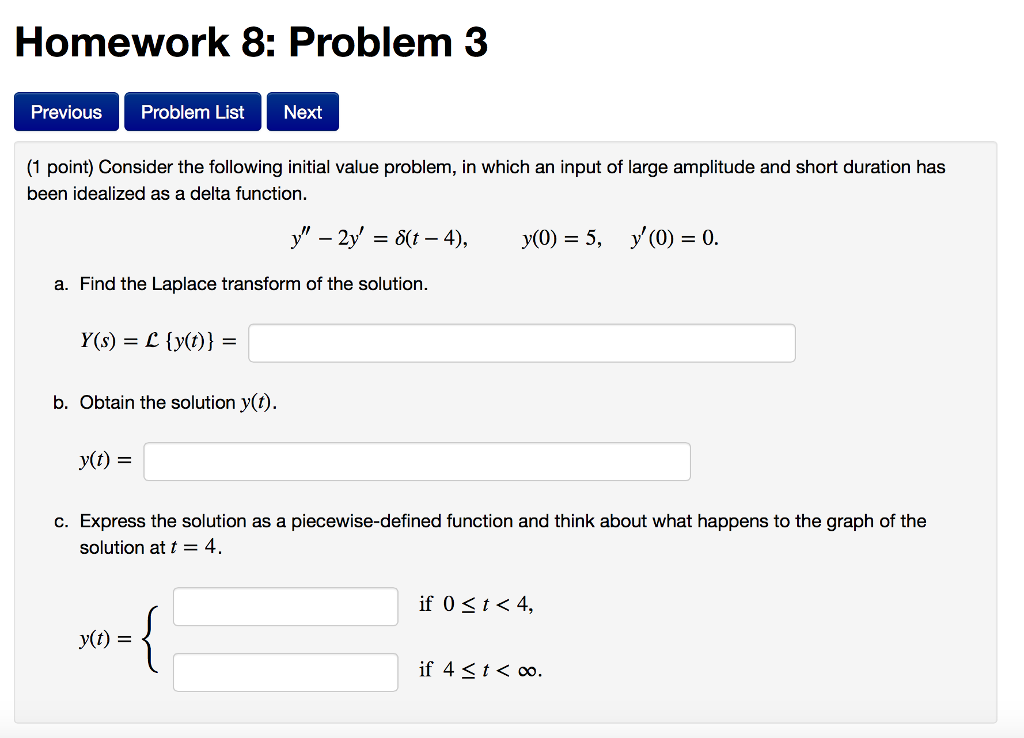The height and width of the screenshot is (738, 1024).
Task: Select the y(t) solution answer box
Action: pos(415,460)
